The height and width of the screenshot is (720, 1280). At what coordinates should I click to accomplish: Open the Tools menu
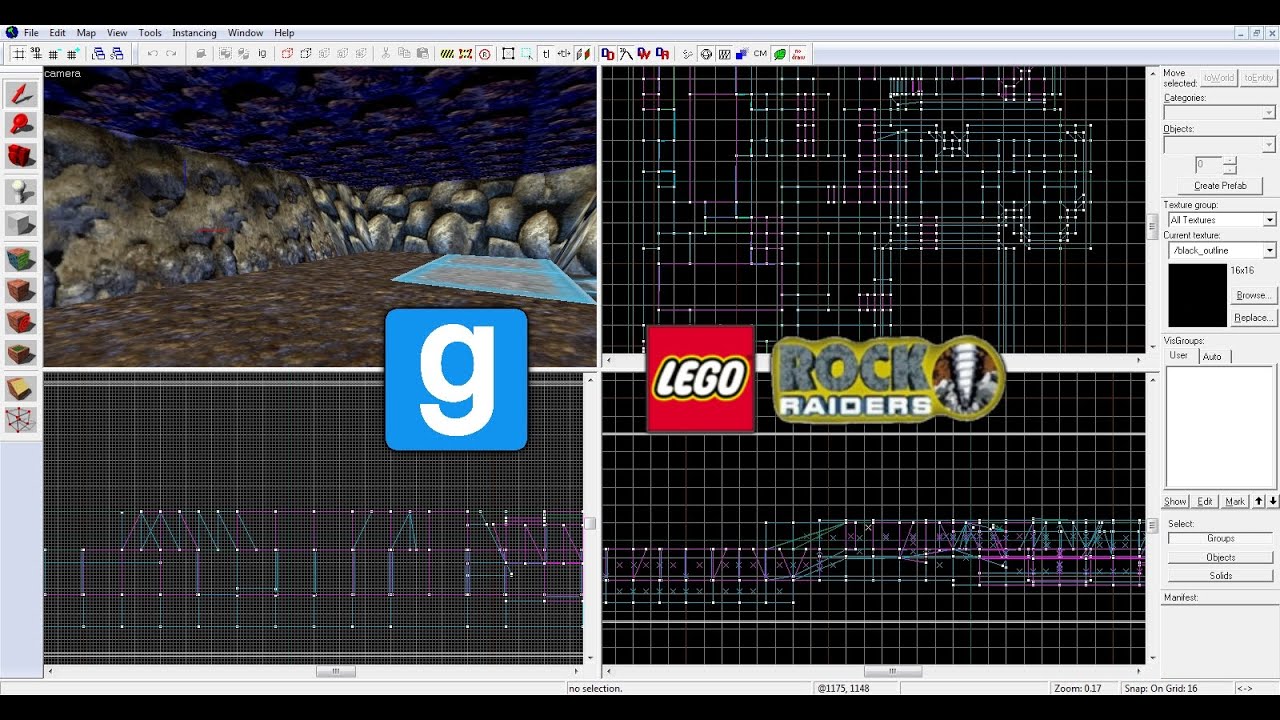tap(150, 33)
